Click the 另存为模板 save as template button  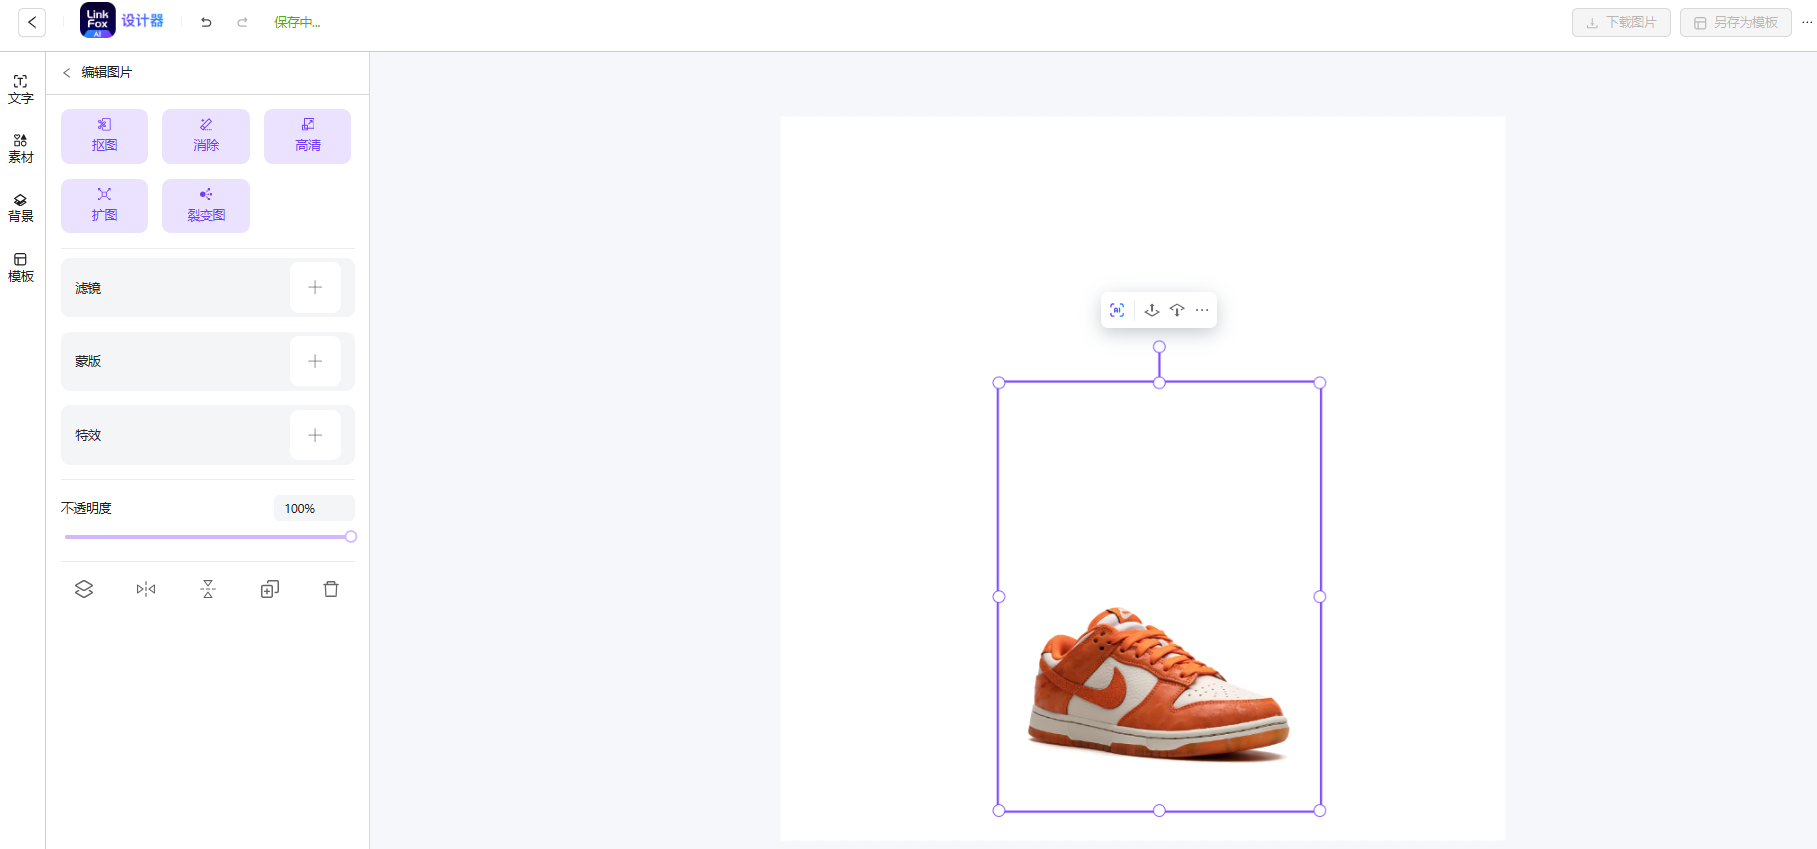[x=1735, y=22]
